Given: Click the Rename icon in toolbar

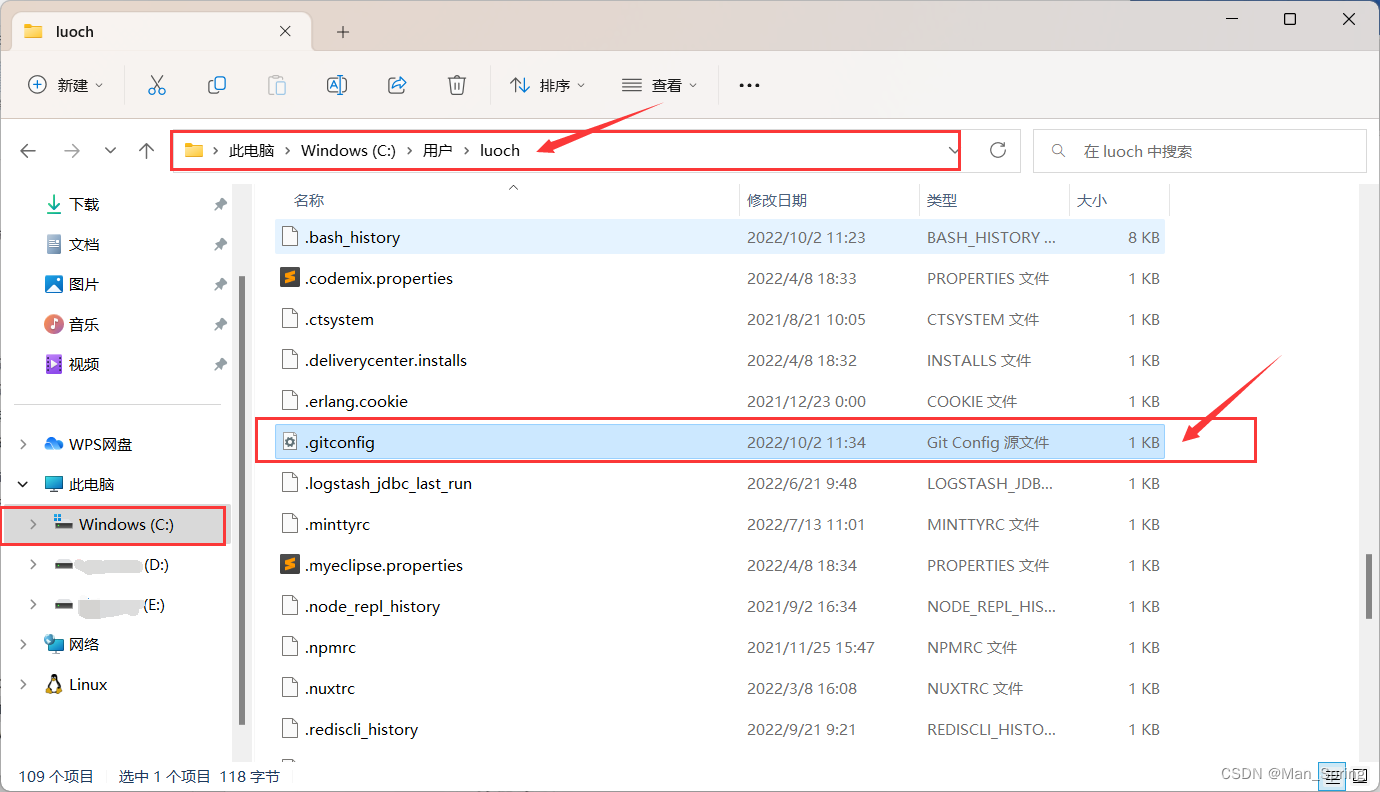Looking at the screenshot, I should point(337,85).
